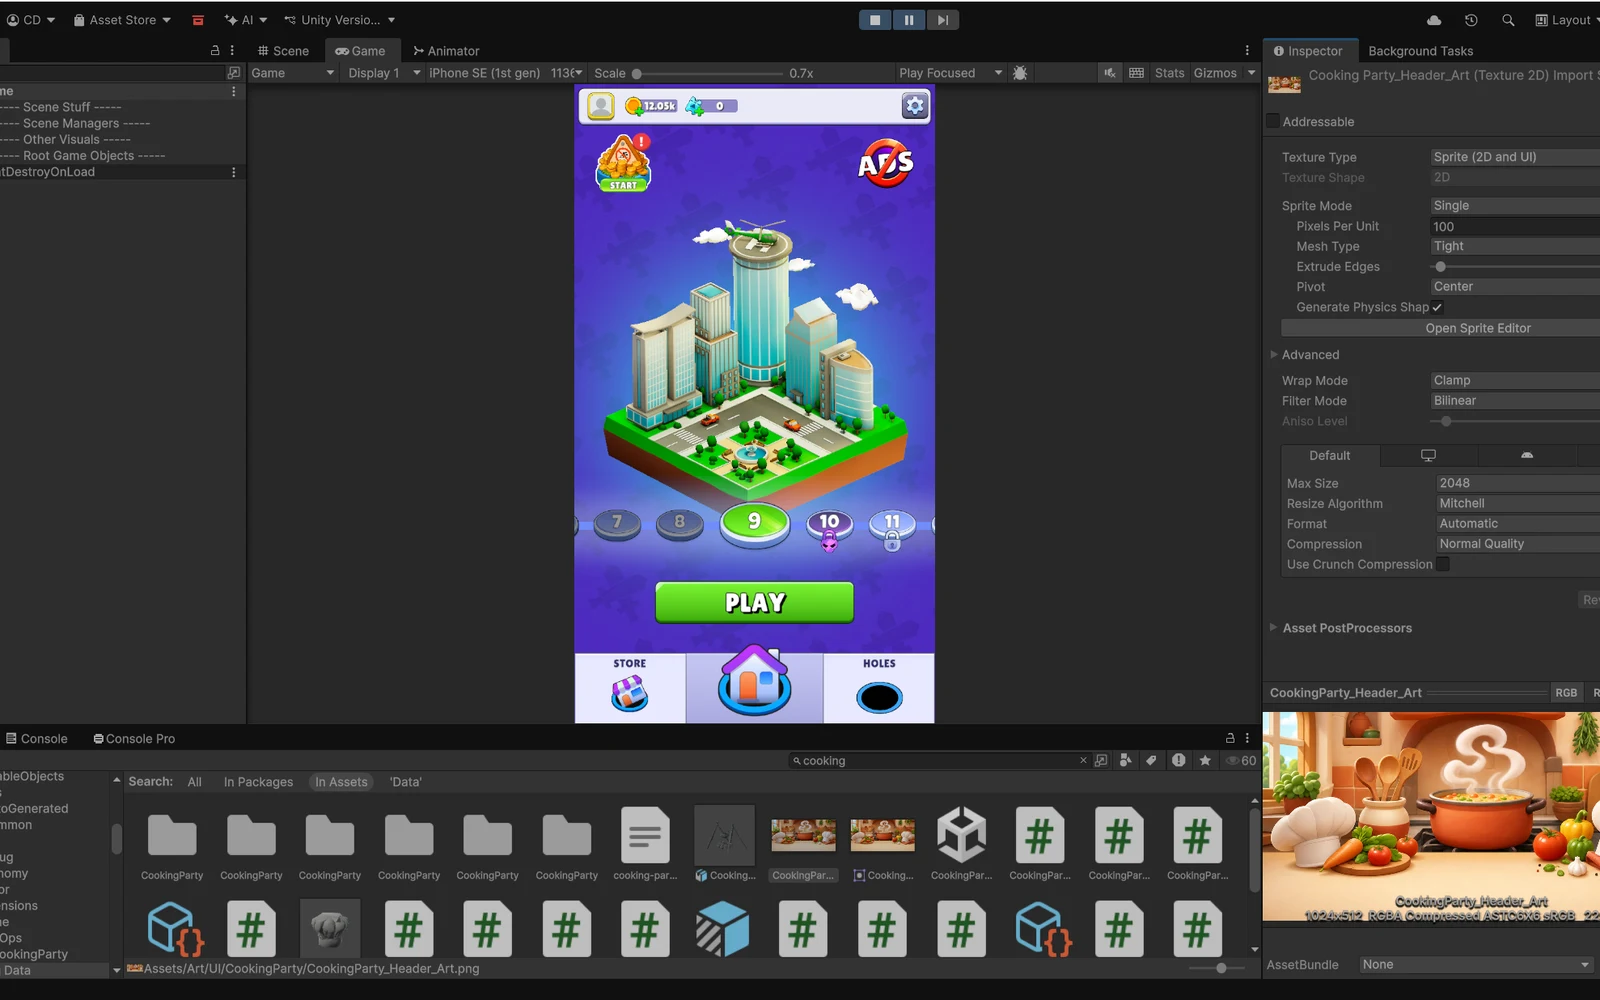Open the undo history icon
The image size is (1600, 1000).
pos(1471,20)
